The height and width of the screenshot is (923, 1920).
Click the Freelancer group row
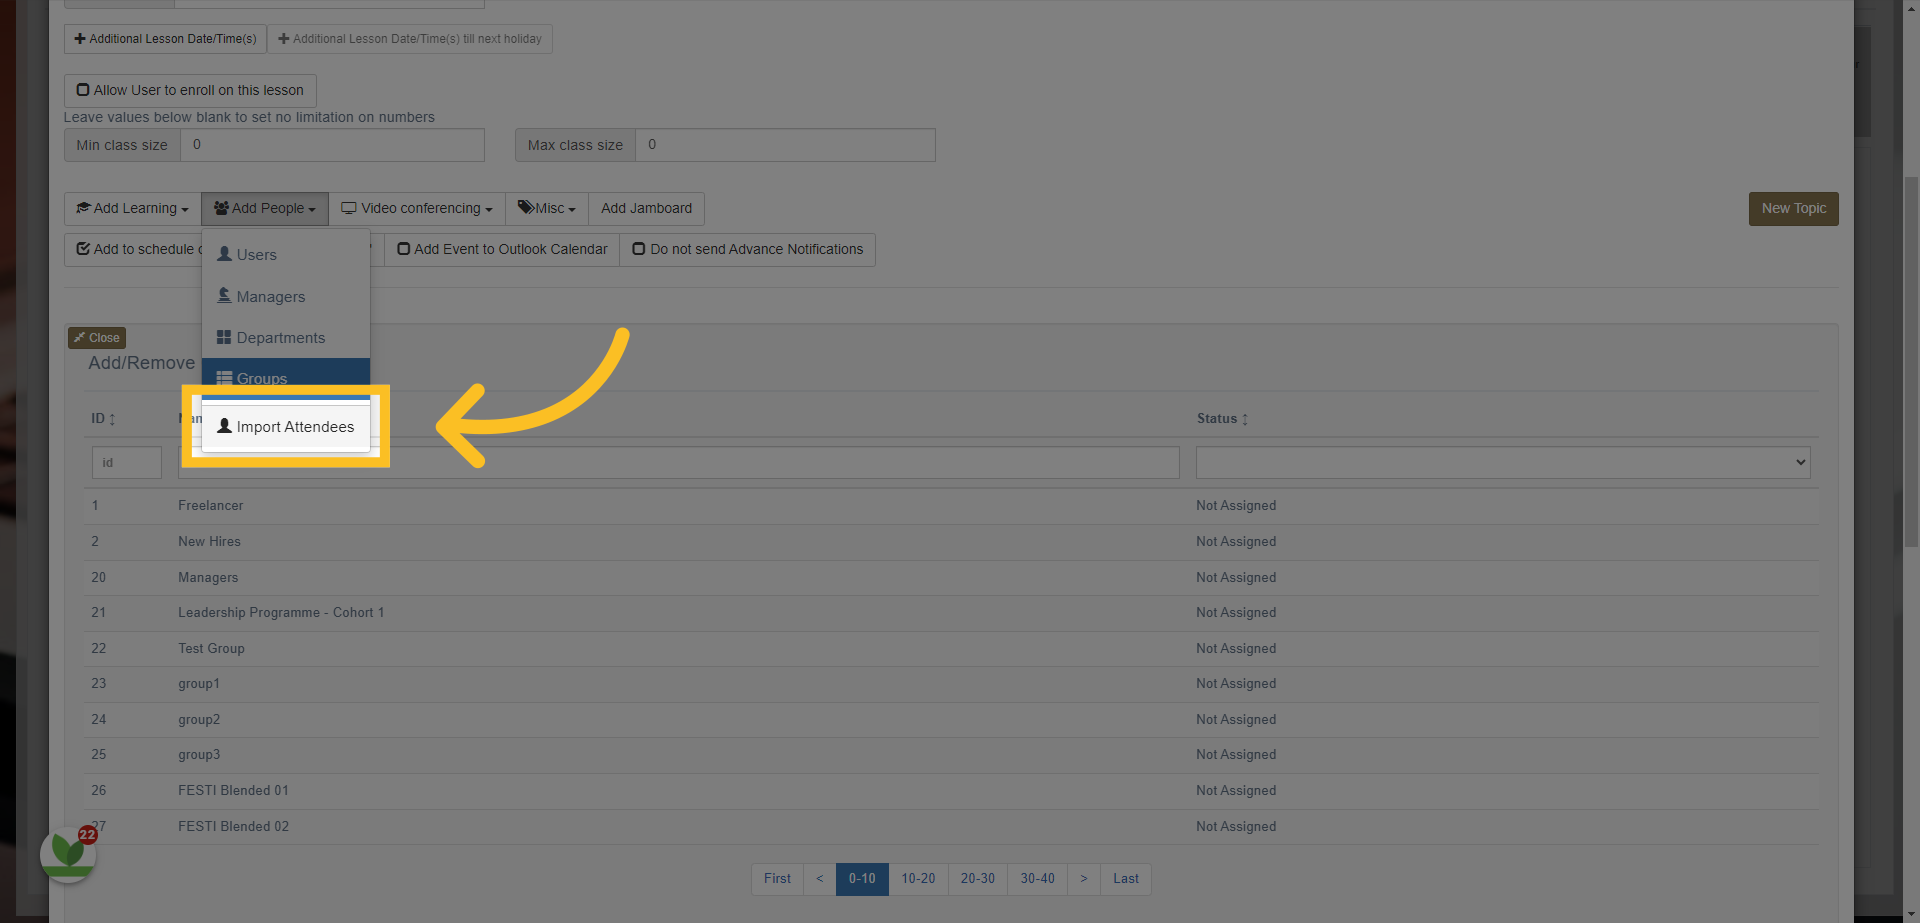pos(951,506)
